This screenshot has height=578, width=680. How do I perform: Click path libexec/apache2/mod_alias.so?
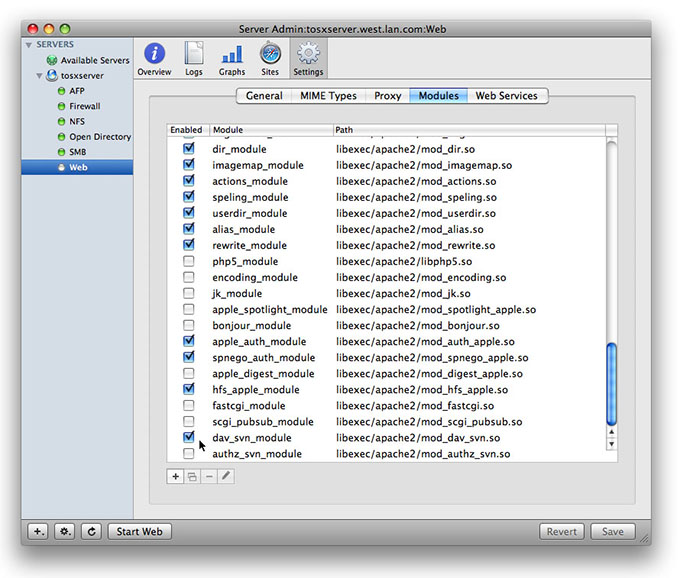point(409,229)
